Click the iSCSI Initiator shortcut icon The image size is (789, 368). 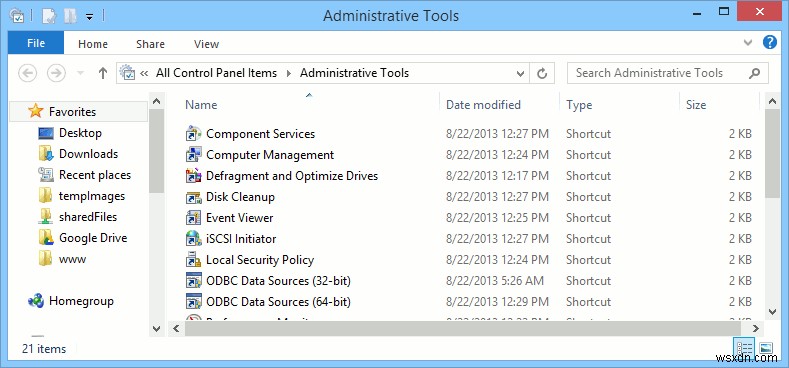194,239
